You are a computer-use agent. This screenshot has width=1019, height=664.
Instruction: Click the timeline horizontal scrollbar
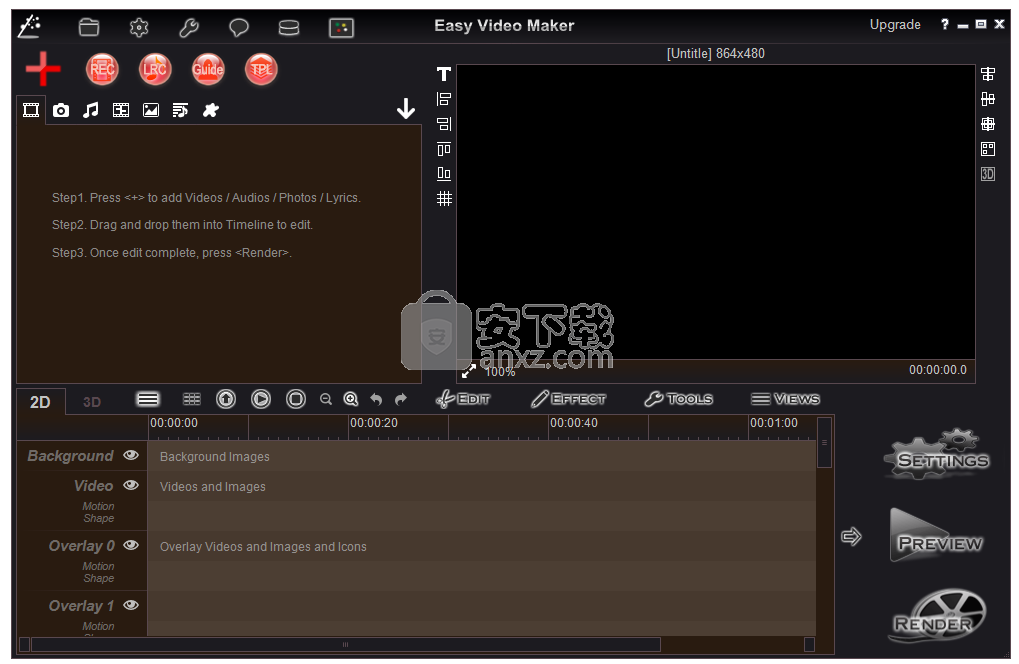click(346, 645)
